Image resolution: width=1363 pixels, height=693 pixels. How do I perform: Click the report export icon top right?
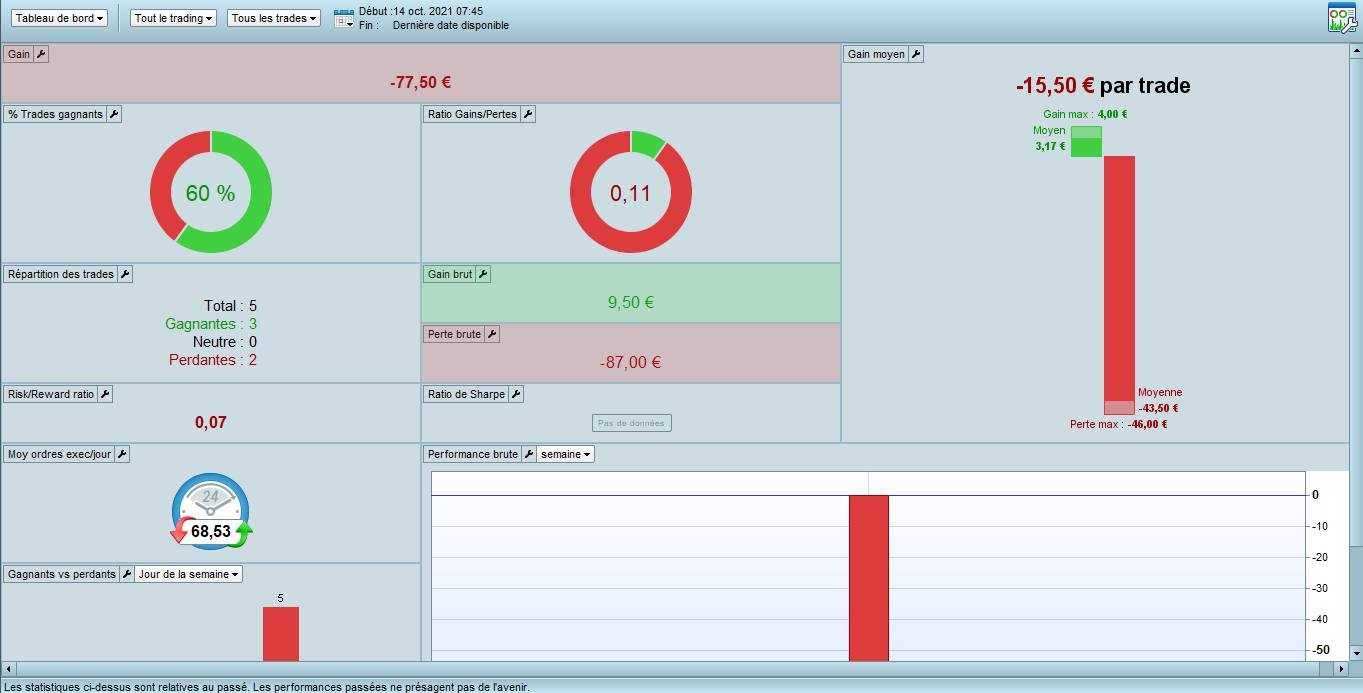1341,18
